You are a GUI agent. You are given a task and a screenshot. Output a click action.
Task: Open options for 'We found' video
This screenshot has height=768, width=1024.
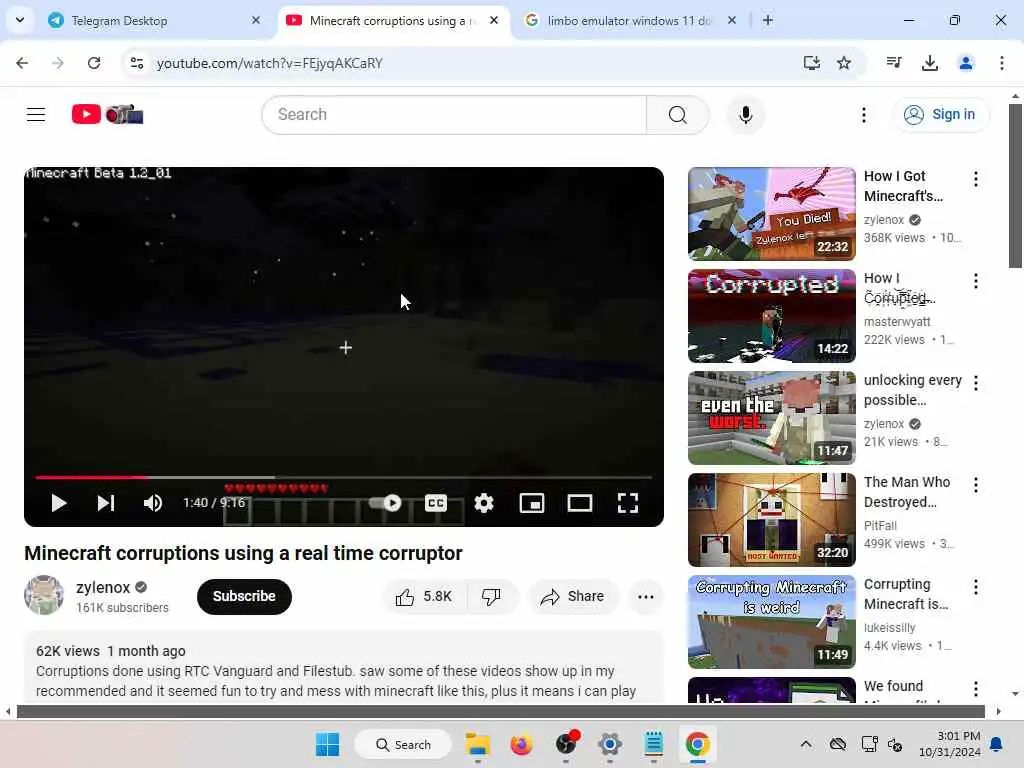976,688
